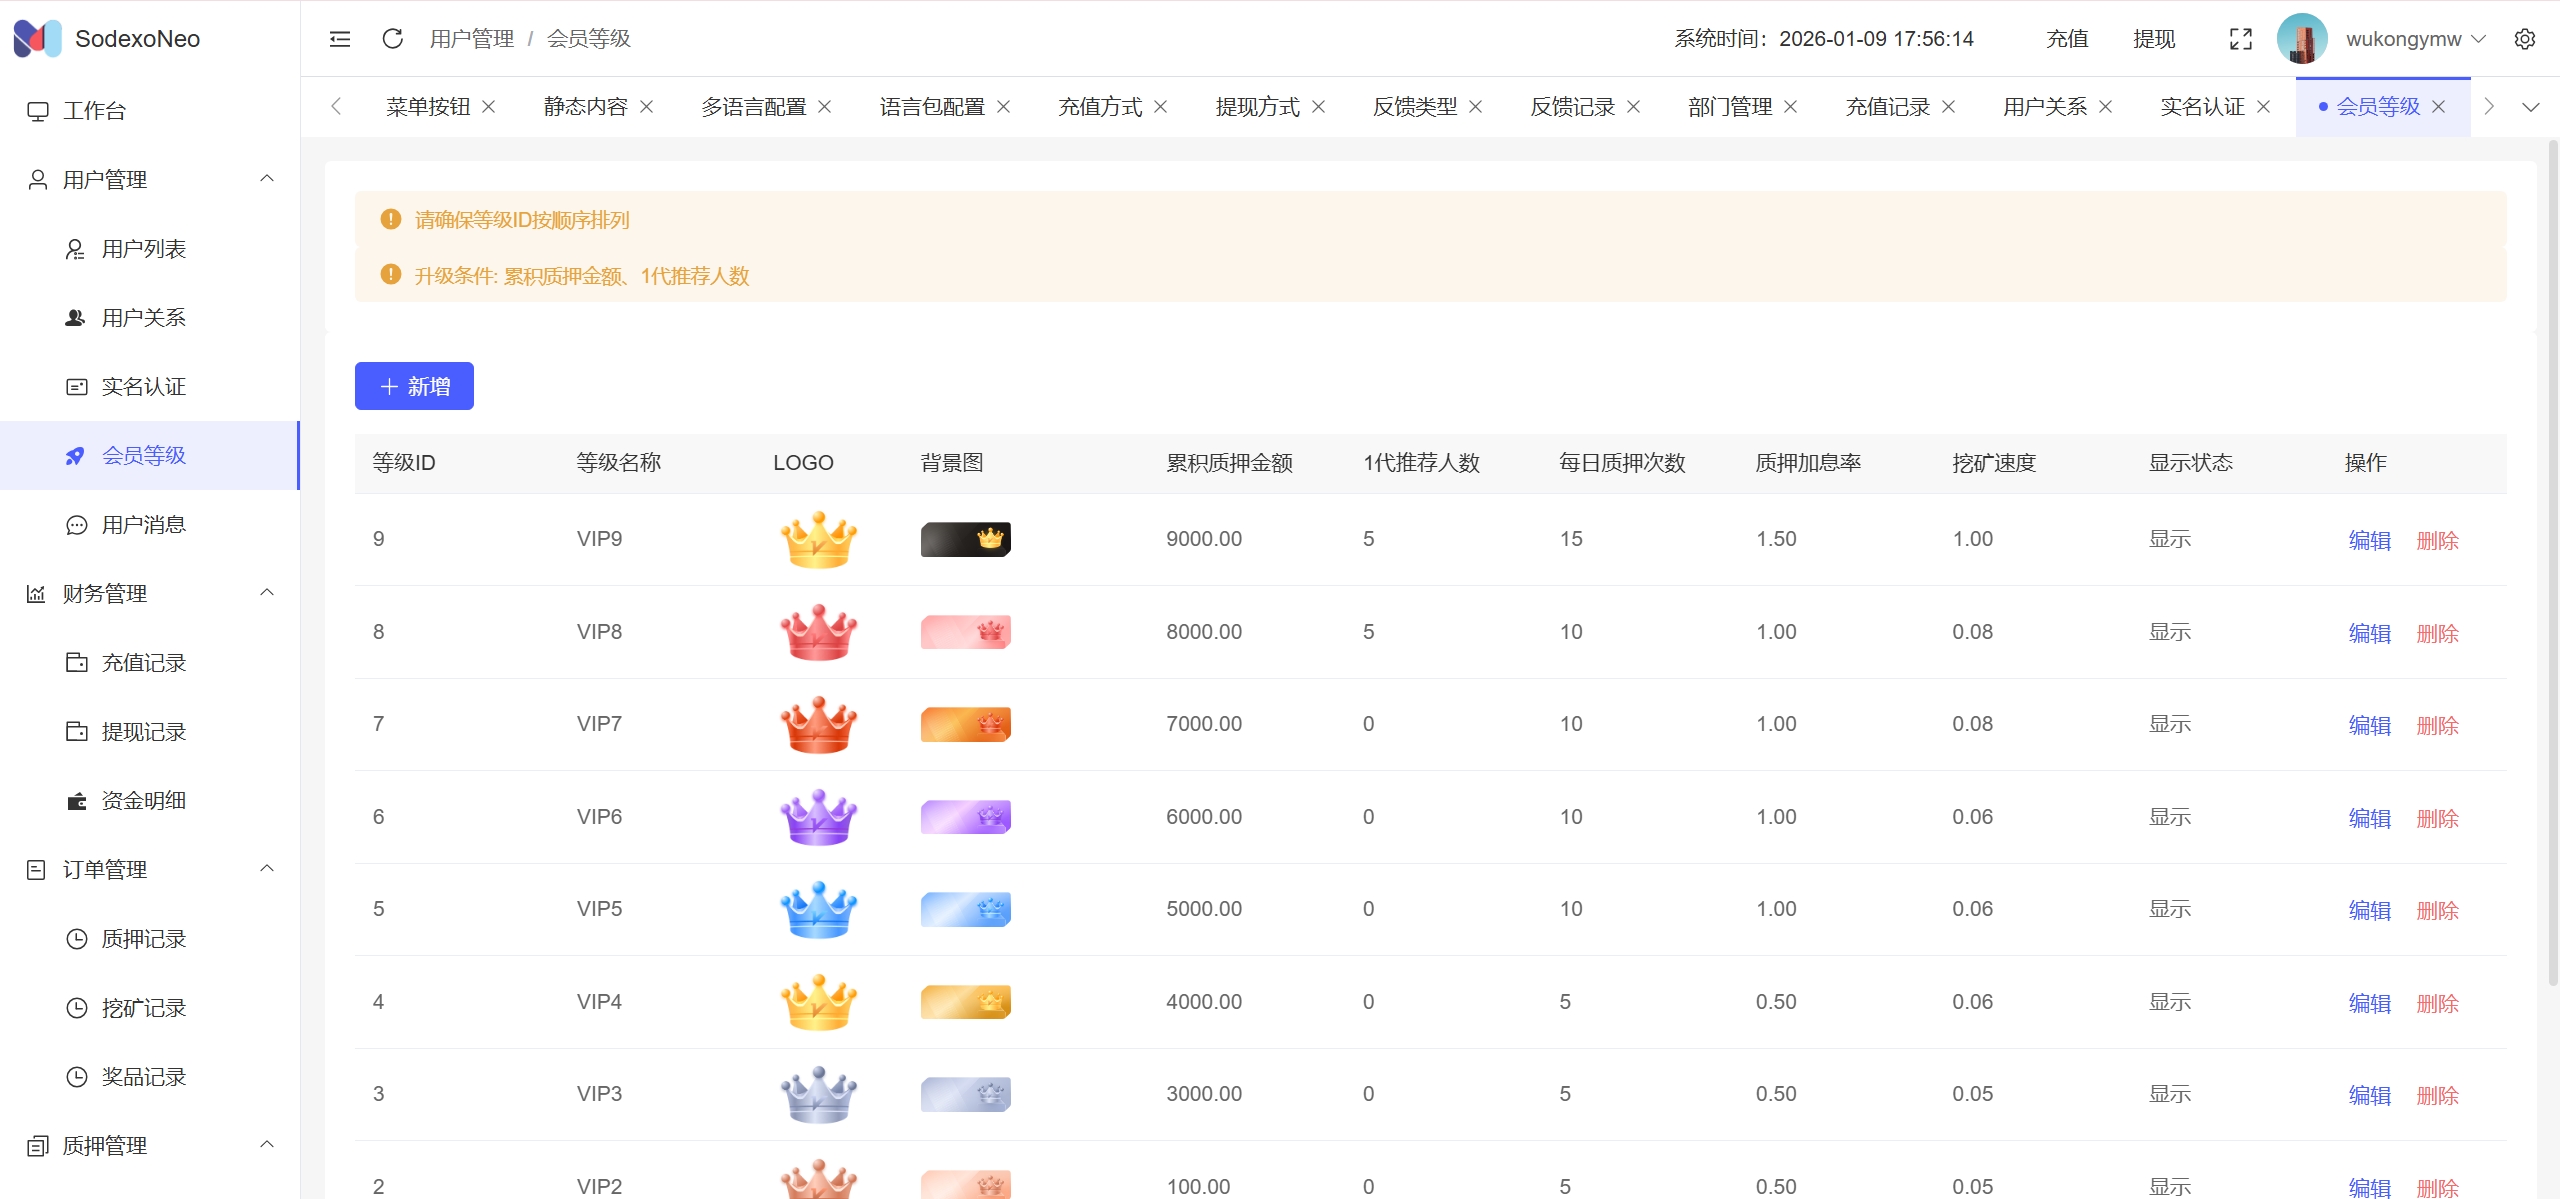Click the 新增 button

coord(414,386)
